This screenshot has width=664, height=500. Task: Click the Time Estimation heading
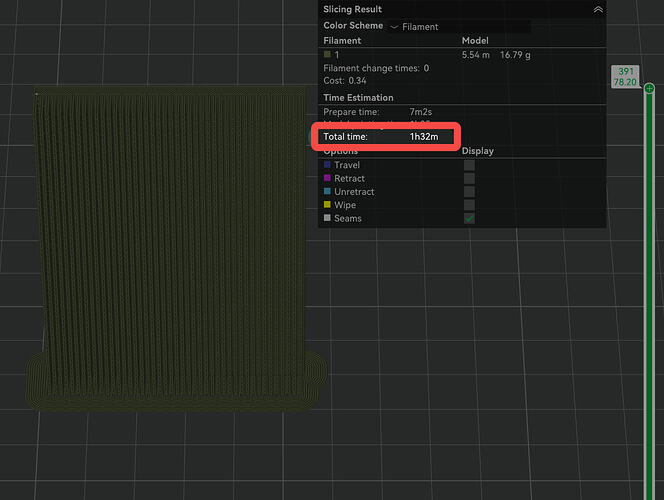tap(358, 97)
